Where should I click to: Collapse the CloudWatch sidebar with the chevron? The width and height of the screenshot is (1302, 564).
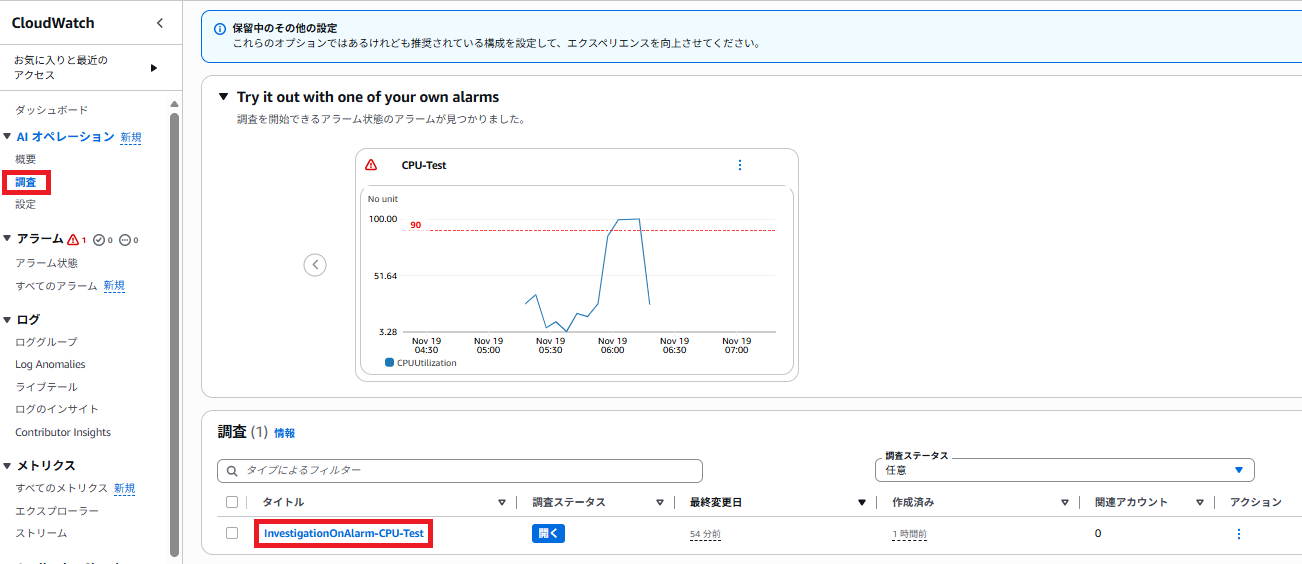pos(160,23)
